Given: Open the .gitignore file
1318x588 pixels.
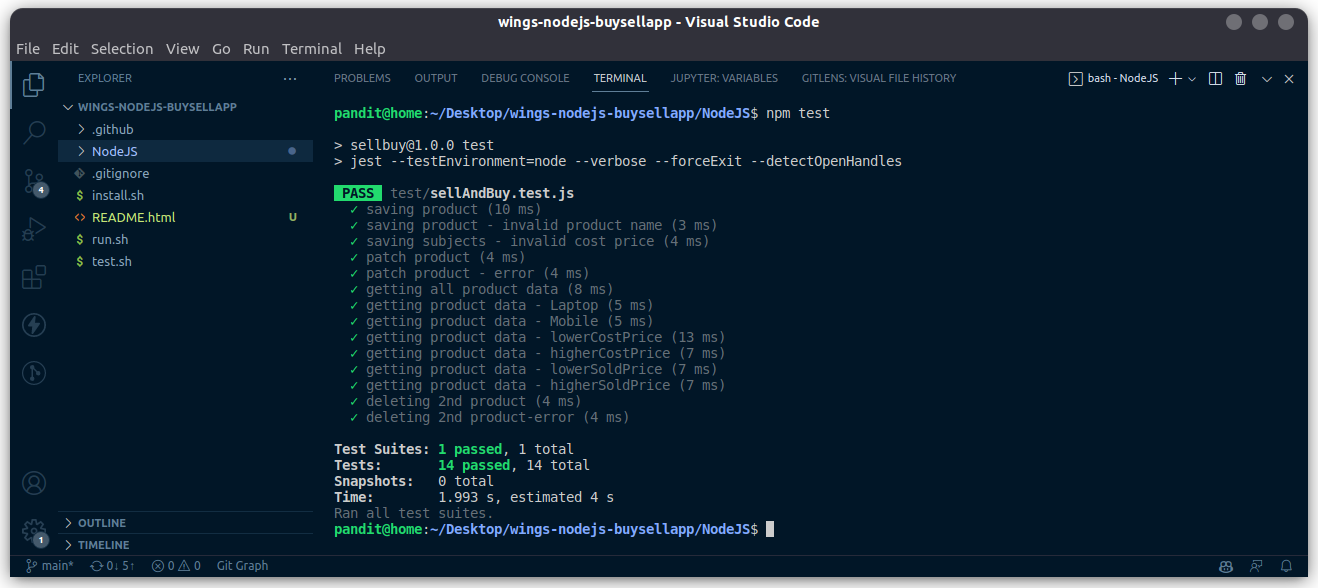Looking at the screenshot, I should click(x=185, y=173).
